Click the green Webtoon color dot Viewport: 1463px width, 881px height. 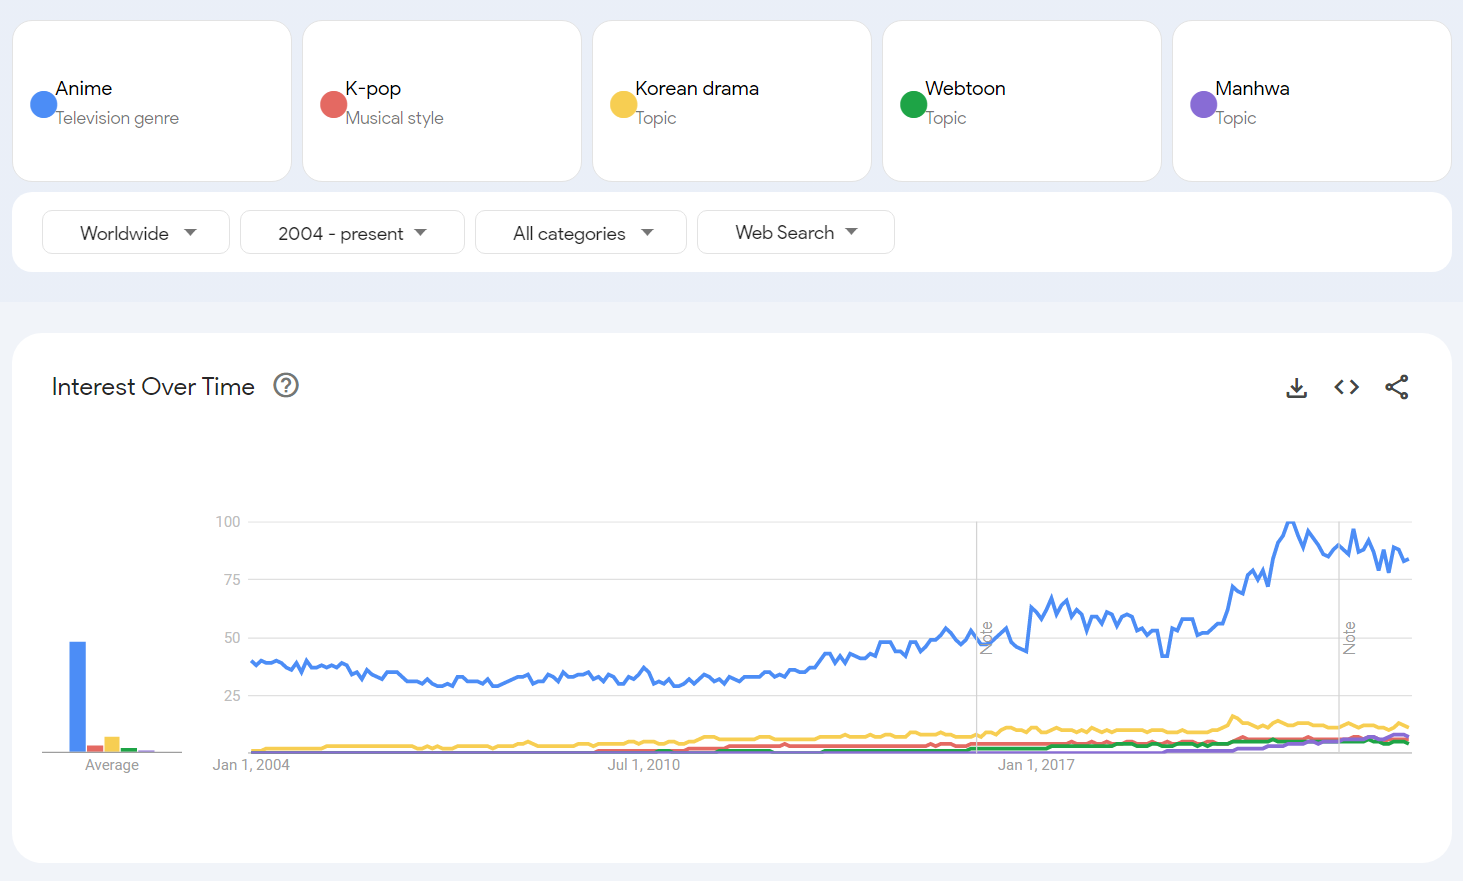pos(913,104)
